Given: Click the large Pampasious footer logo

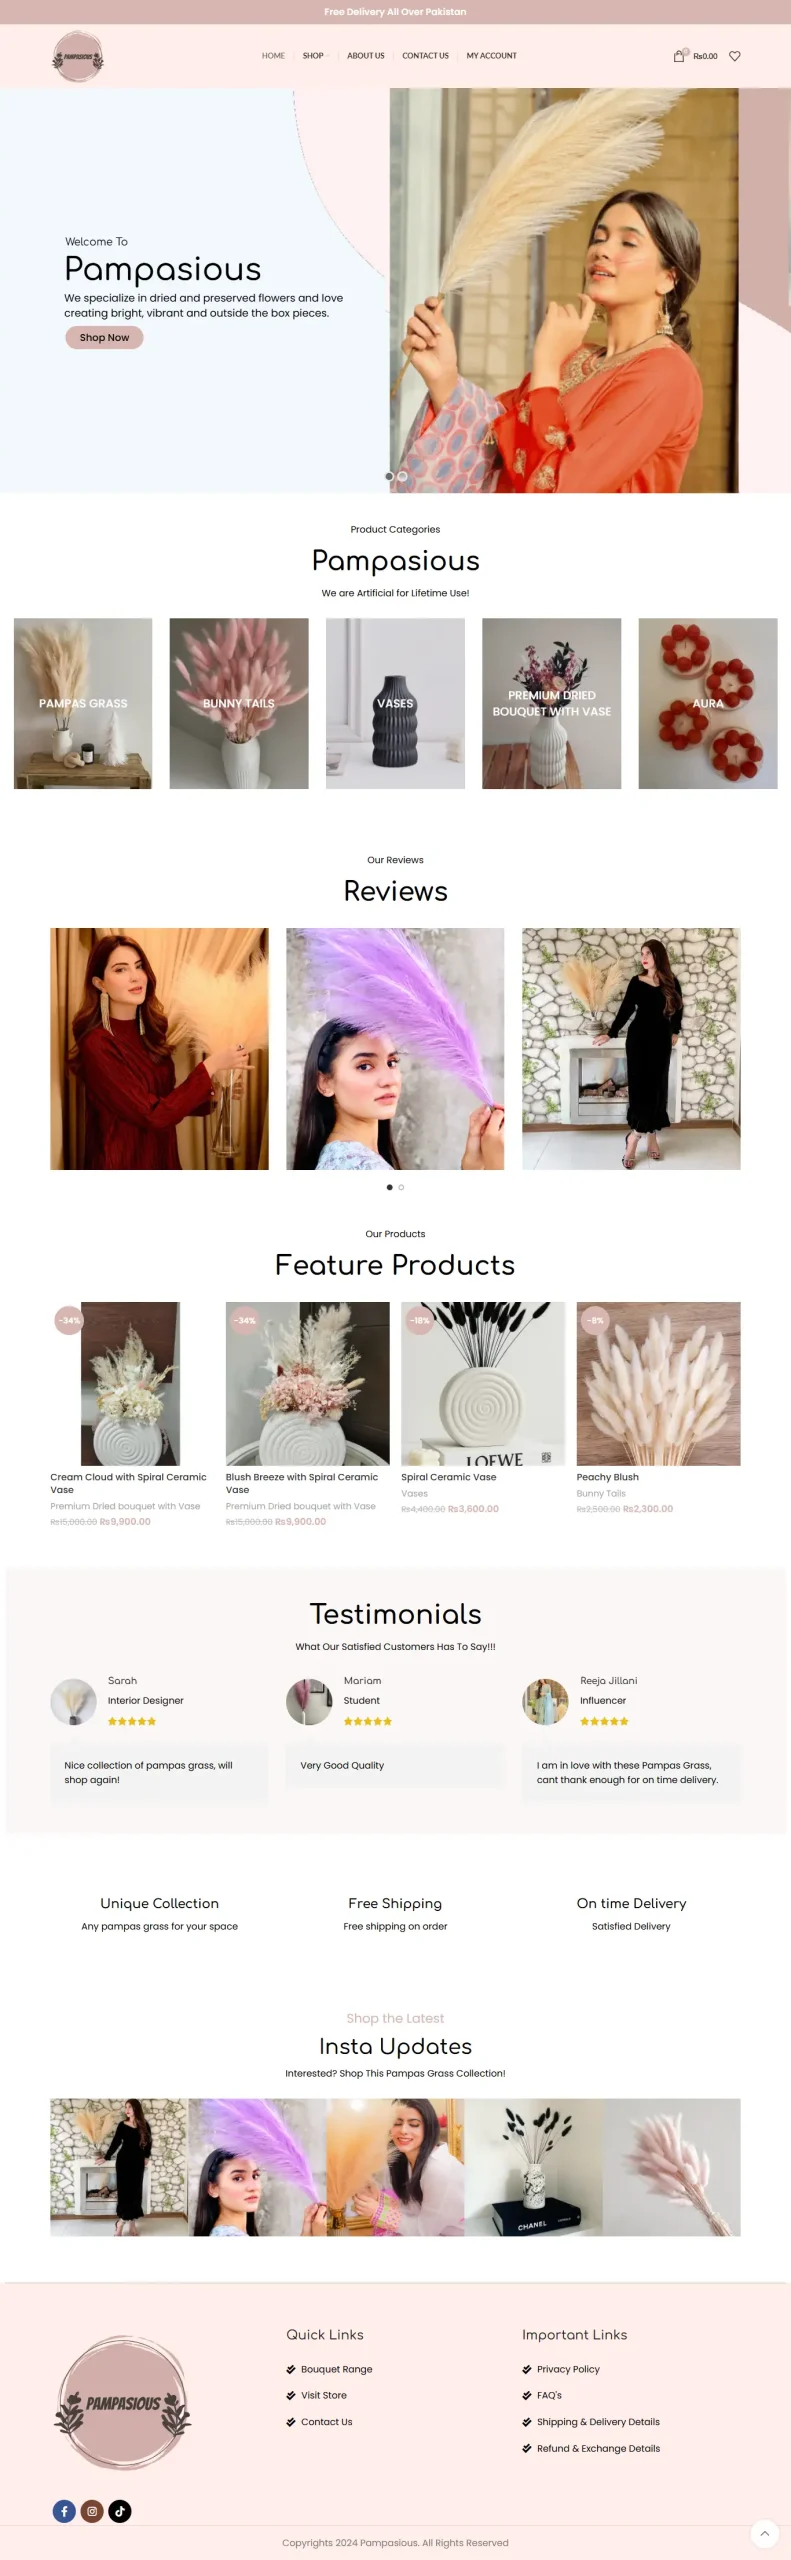Looking at the screenshot, I should tap(123, 2402).
